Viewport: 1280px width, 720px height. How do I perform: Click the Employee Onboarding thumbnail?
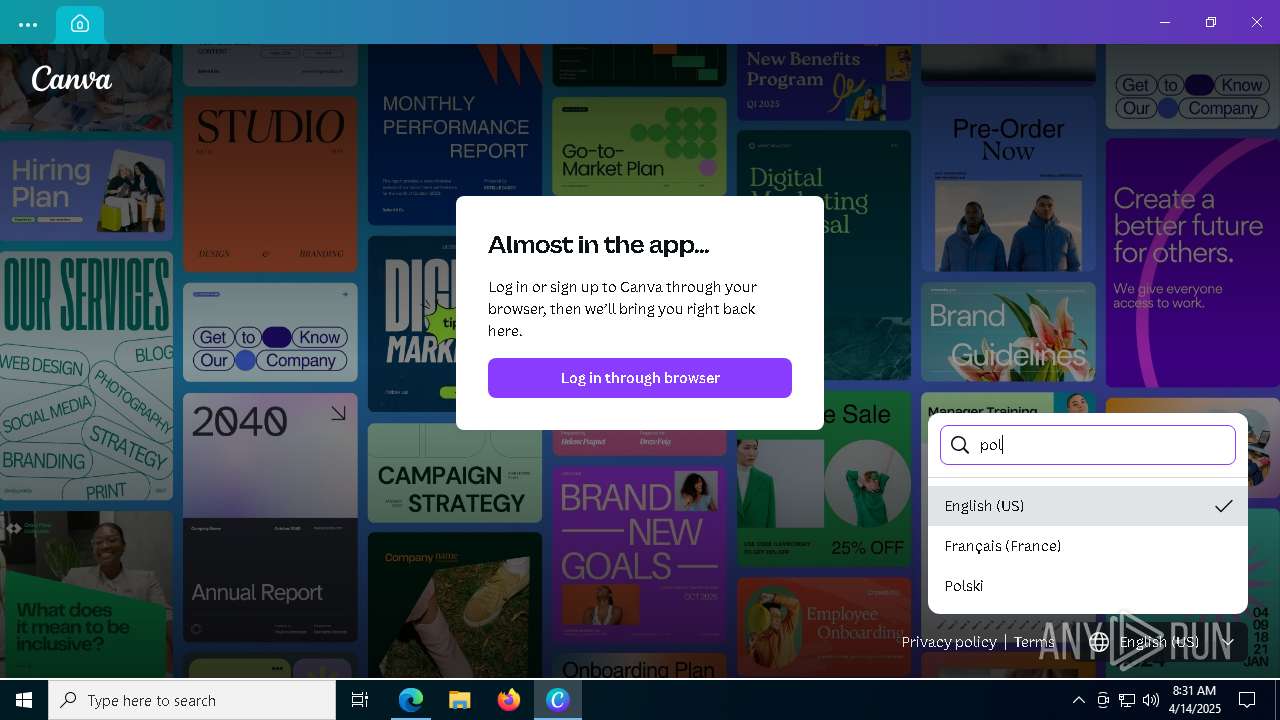pos(824,627)
